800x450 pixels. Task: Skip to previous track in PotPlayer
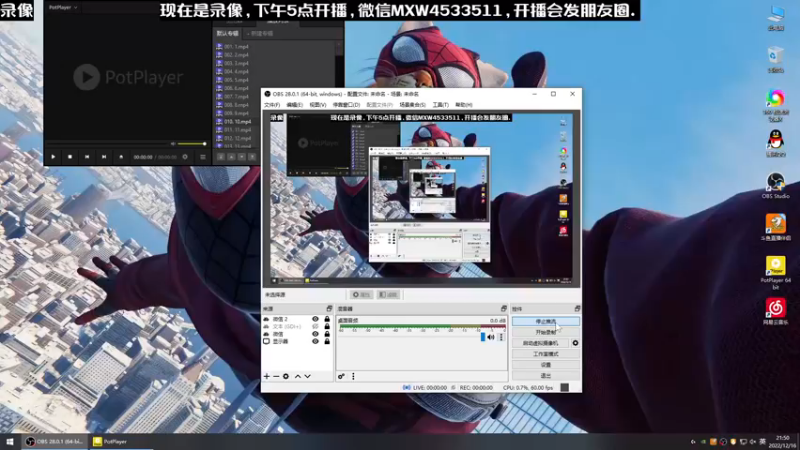[x=87, y=157]
